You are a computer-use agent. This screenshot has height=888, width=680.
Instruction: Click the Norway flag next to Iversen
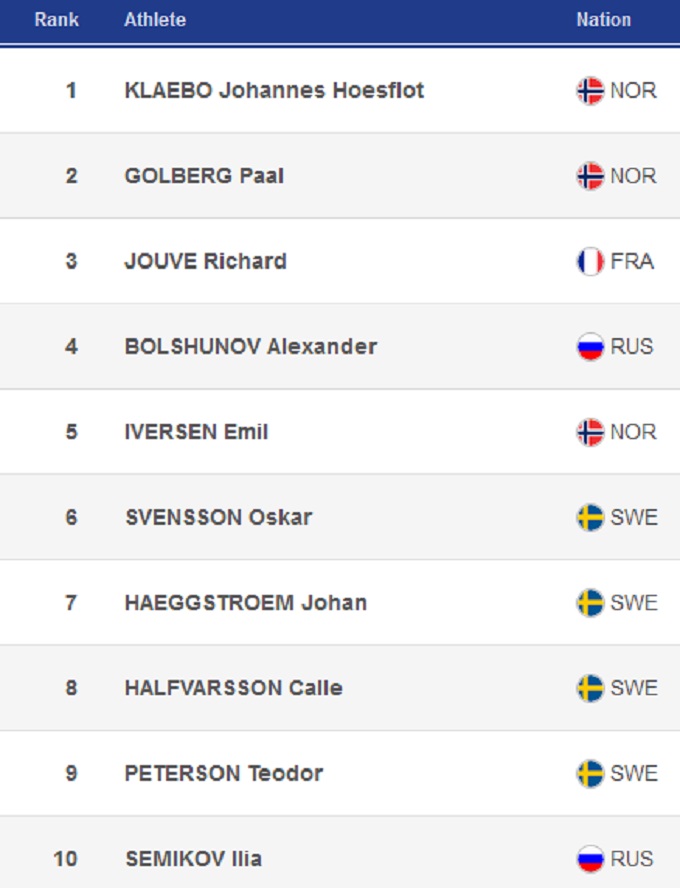pyautogui.click(x=590, y=432)
